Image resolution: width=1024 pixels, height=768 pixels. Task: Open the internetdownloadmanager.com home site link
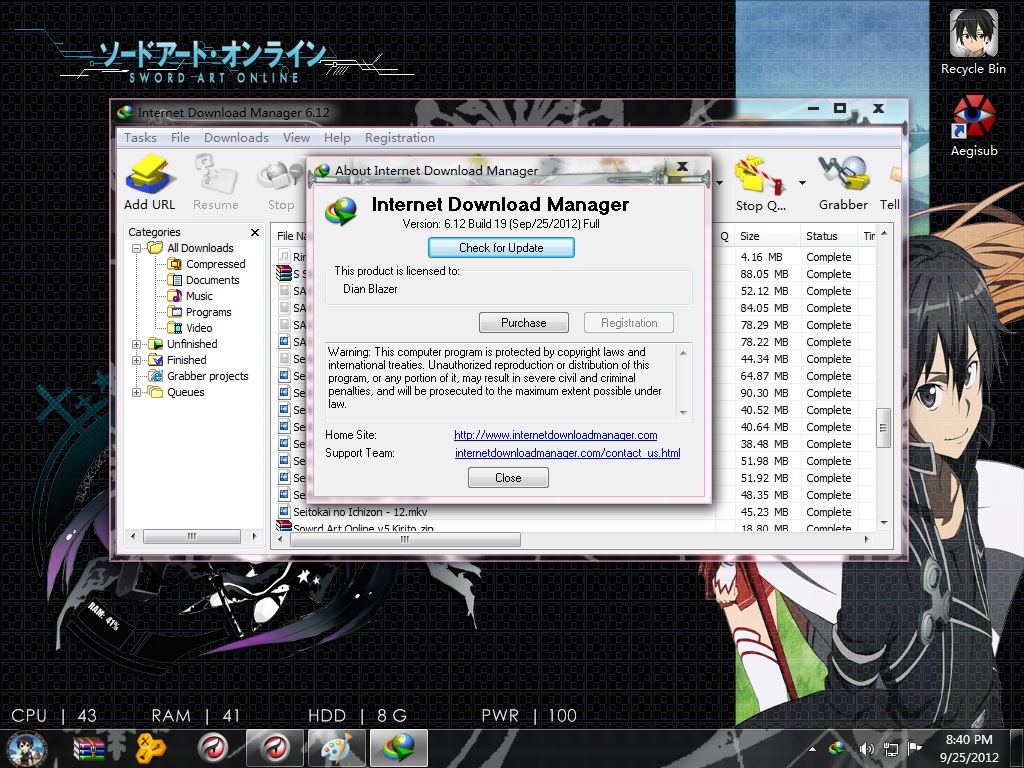(556, 435)
